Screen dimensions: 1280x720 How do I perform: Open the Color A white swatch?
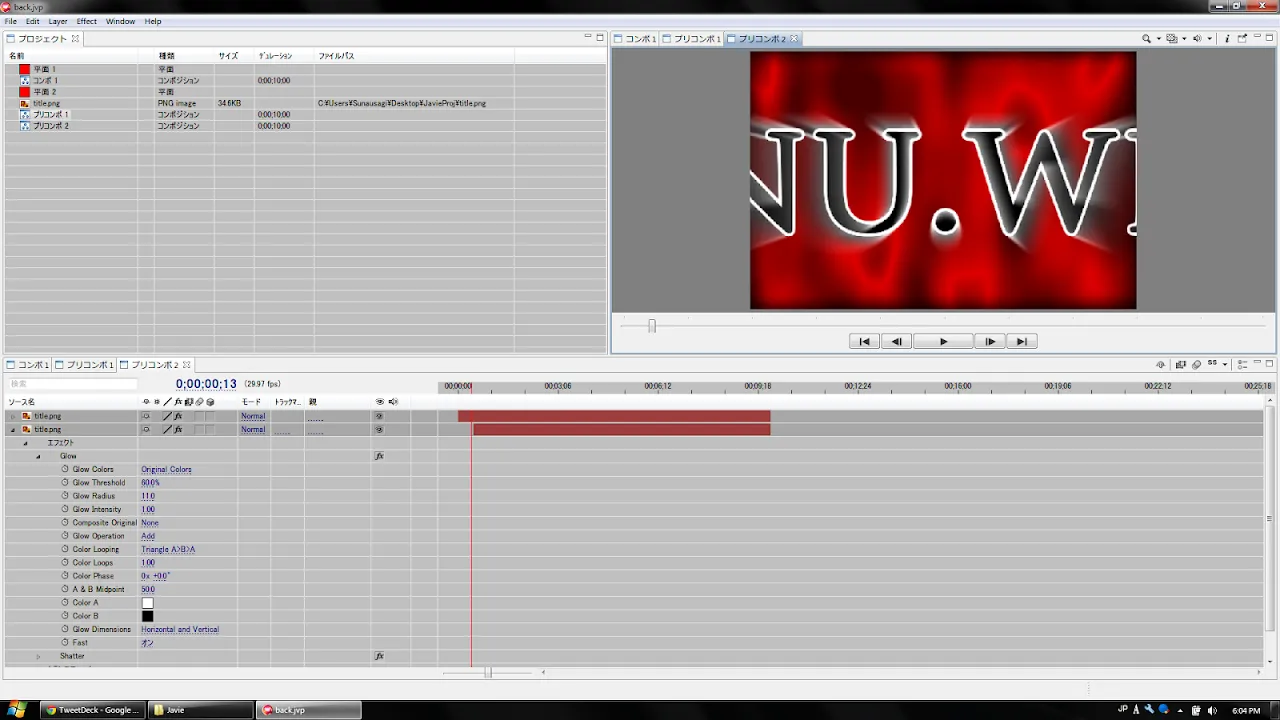click(148, 603)
